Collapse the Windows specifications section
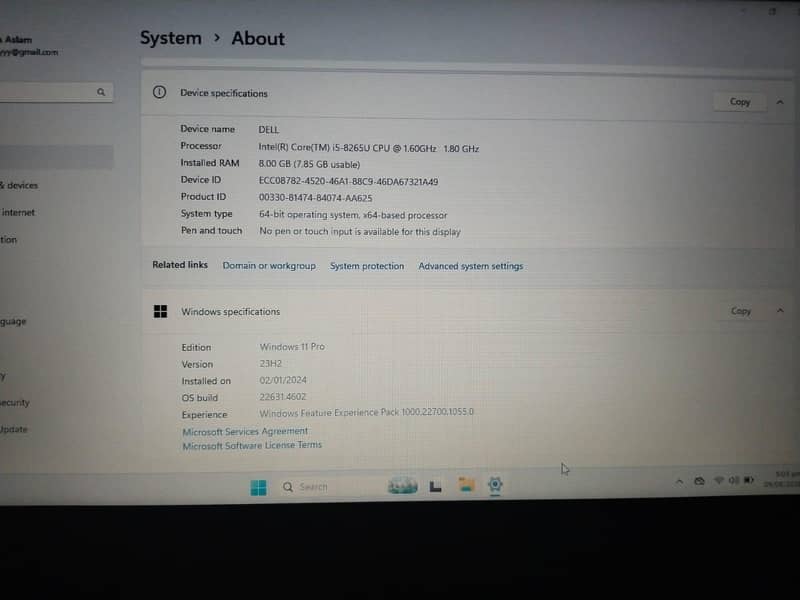The image size is (800, 600). click(780, 310)
